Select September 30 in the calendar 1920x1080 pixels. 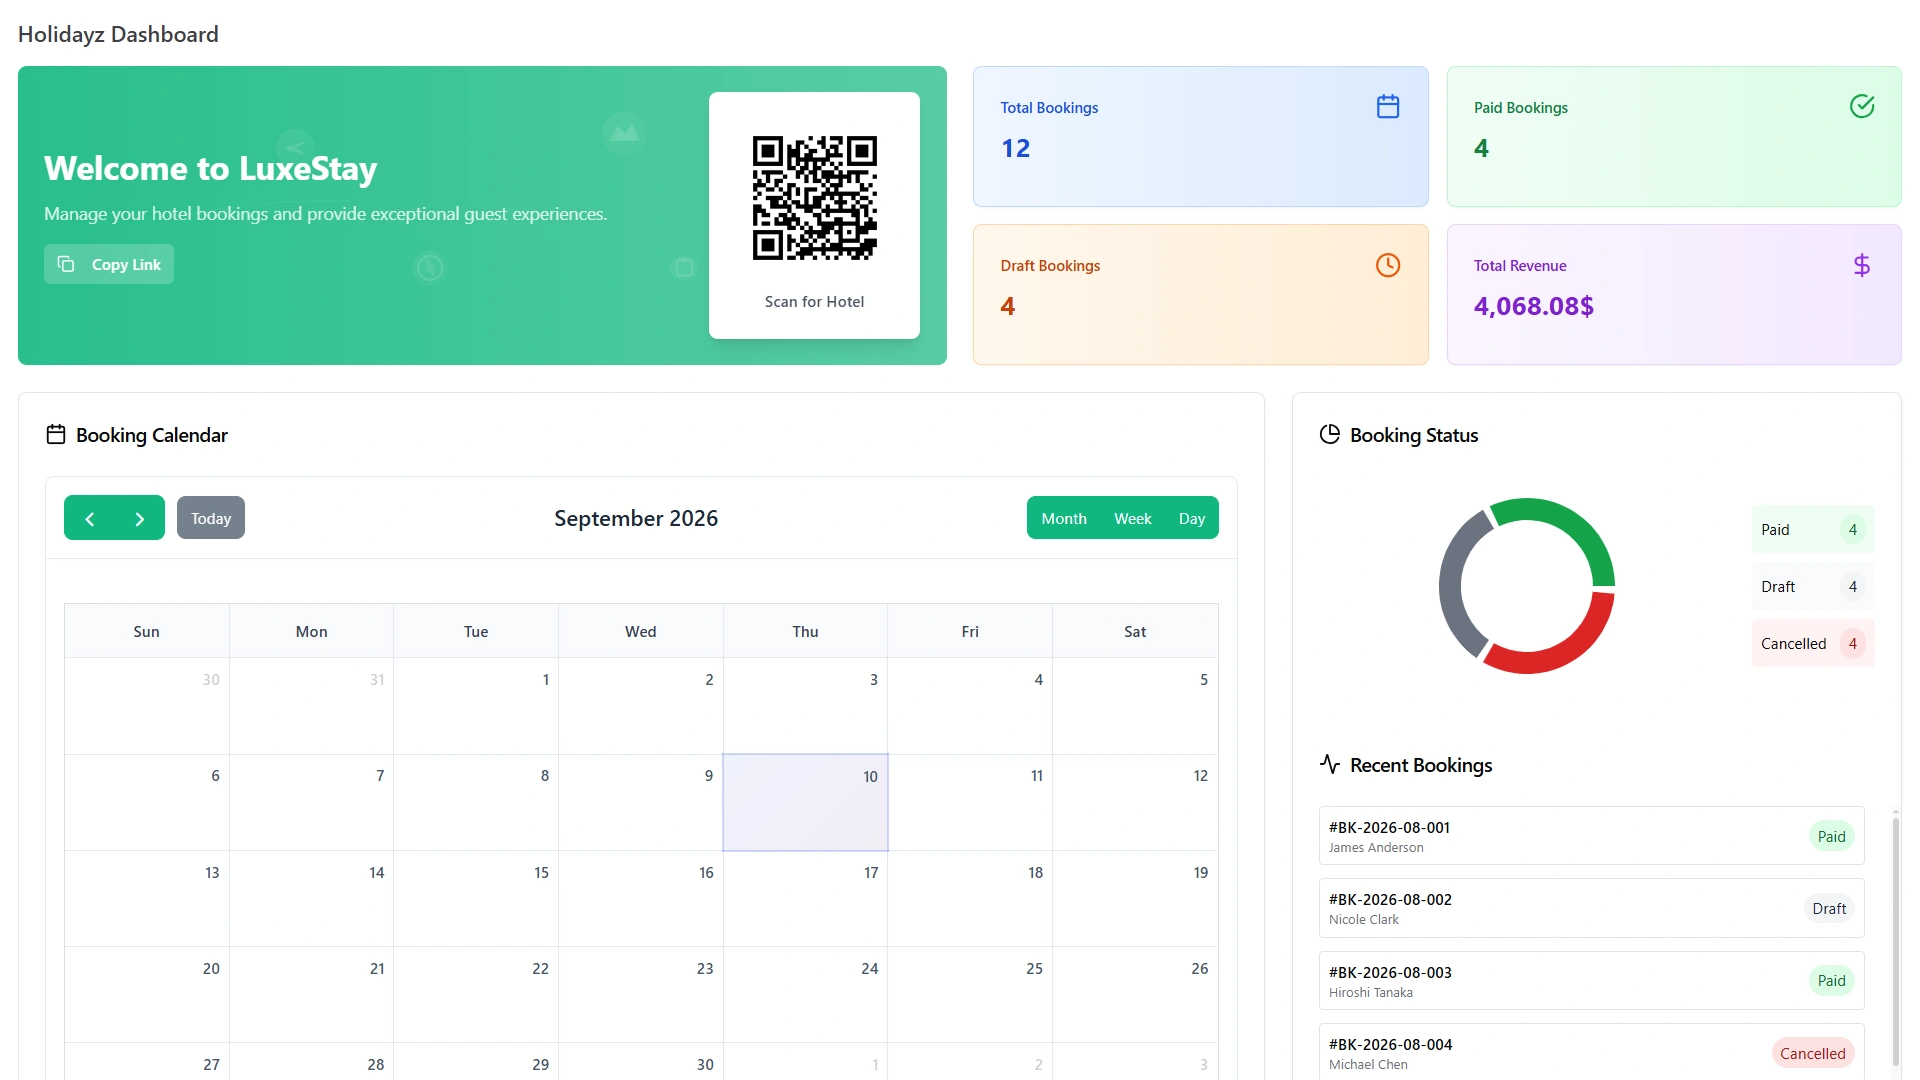(641, 1062)
